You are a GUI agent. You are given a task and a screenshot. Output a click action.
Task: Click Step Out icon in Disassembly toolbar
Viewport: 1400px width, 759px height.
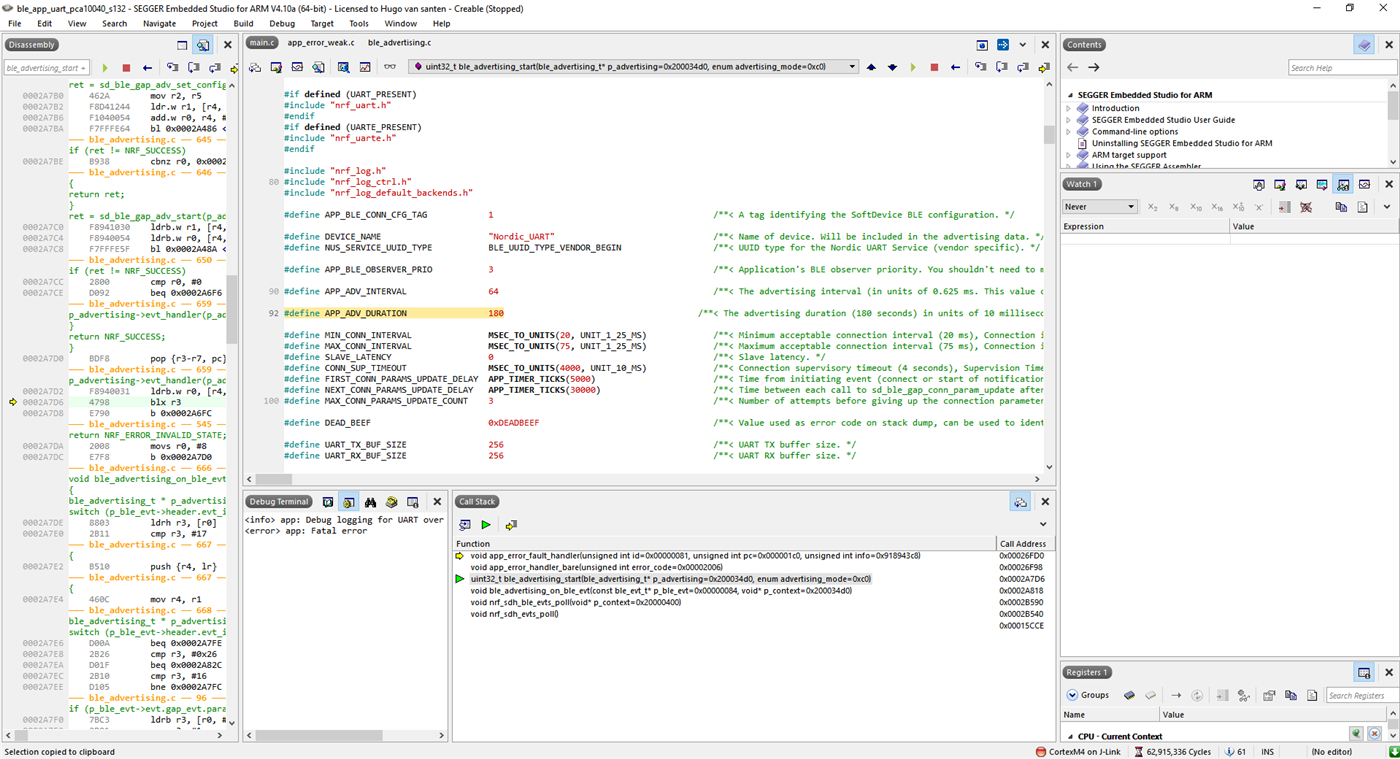pyautogui.click(x=214, y=68)
